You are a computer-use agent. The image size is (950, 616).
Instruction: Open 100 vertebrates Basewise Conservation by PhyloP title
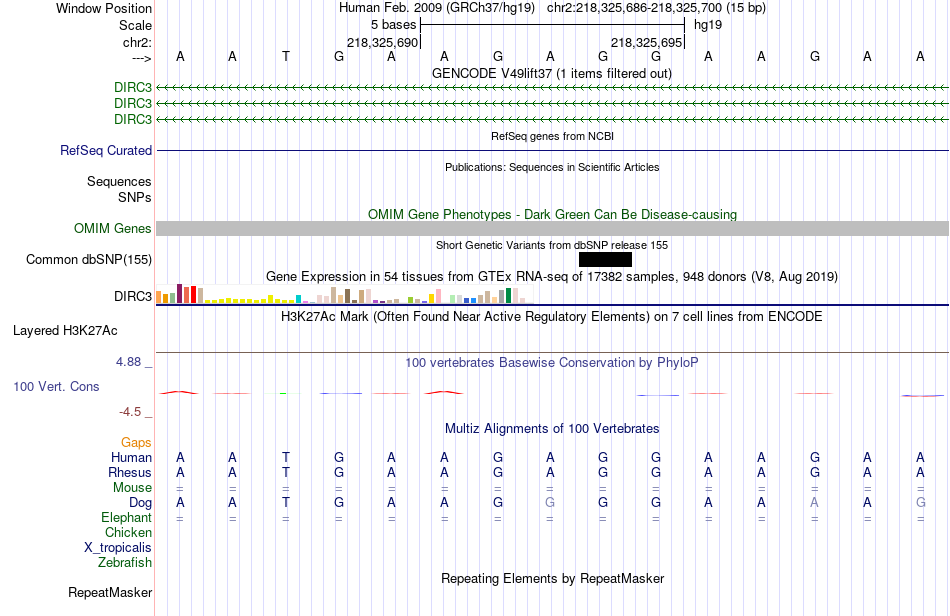pyautogui.click(x=552, y=363)
